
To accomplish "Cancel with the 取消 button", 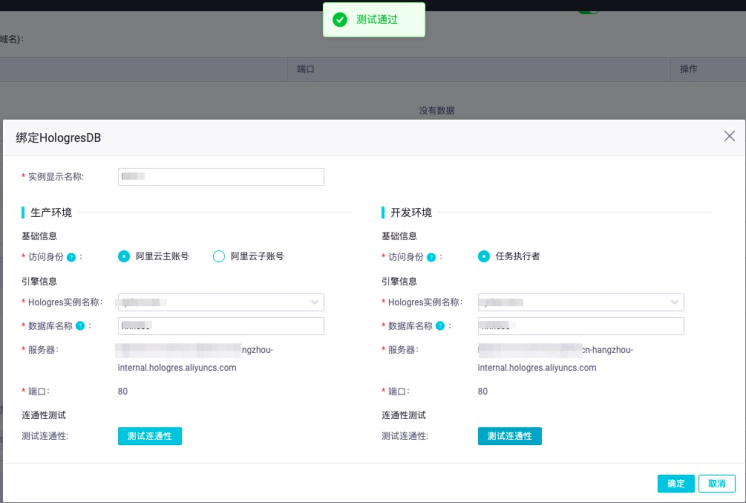I will (717, 484).
